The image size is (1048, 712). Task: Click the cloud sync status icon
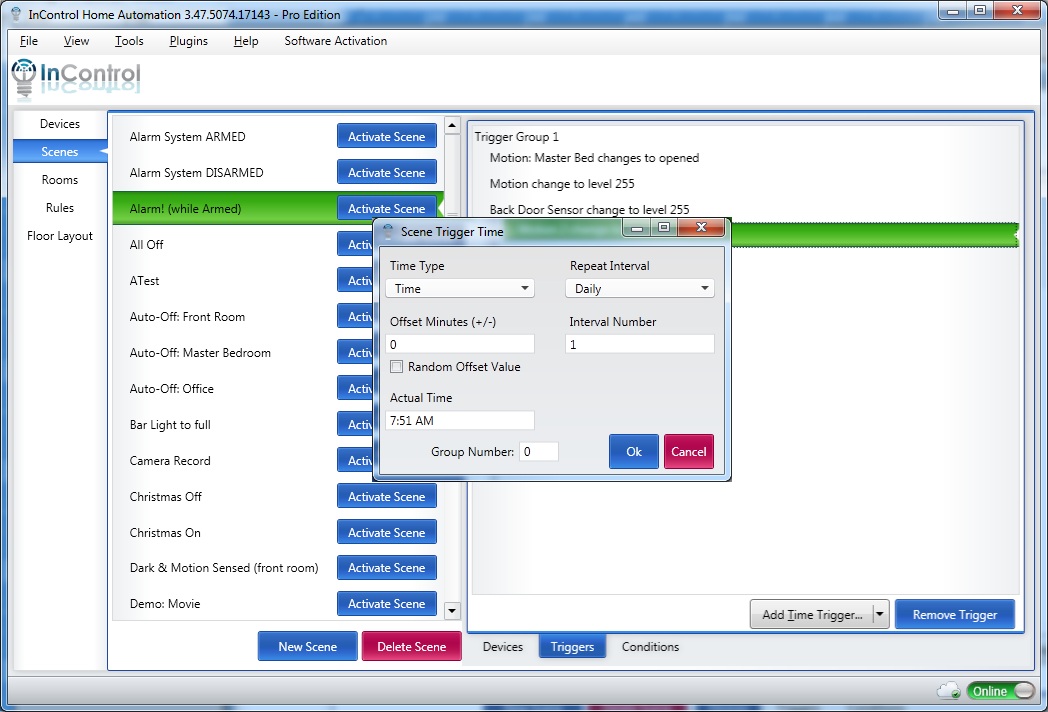coord(949,690)
